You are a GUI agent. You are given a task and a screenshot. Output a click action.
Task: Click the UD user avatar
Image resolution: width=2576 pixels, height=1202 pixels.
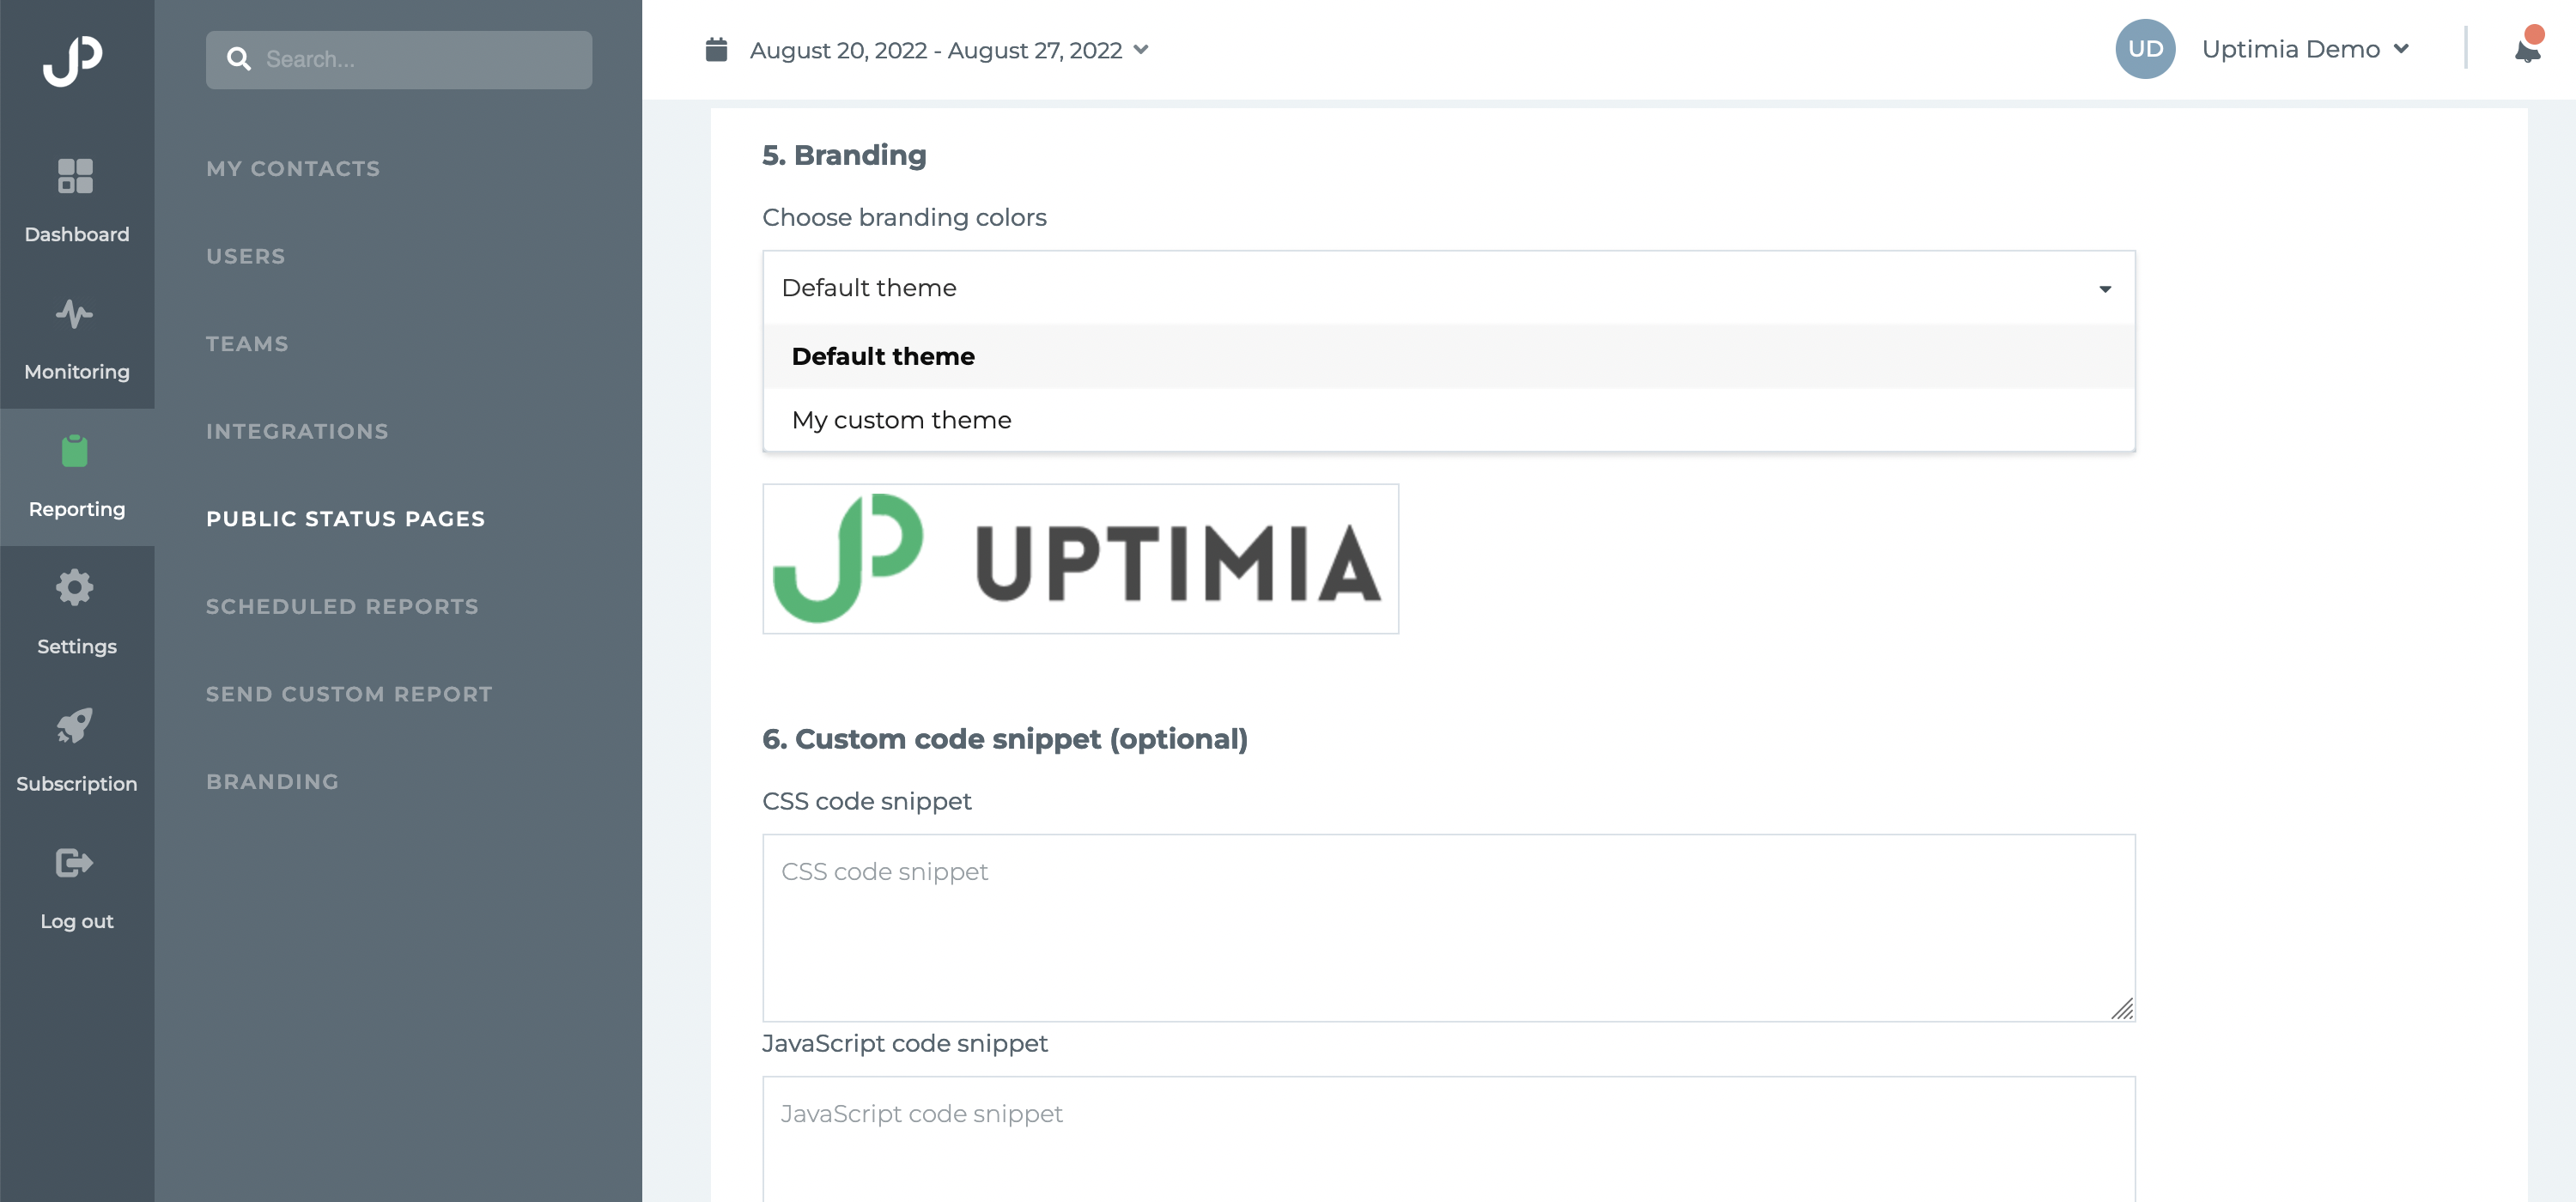(2145, 49)
